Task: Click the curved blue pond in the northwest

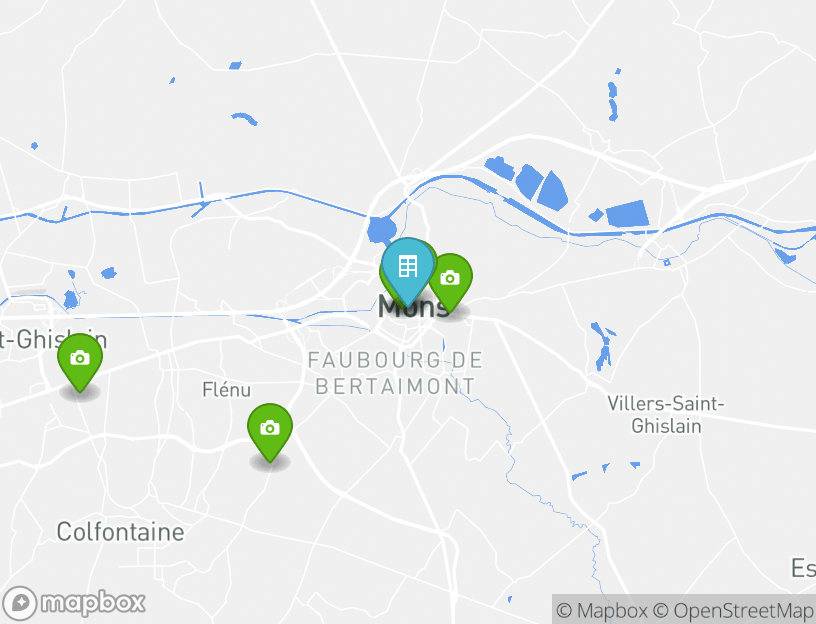Action: (245, 118)
